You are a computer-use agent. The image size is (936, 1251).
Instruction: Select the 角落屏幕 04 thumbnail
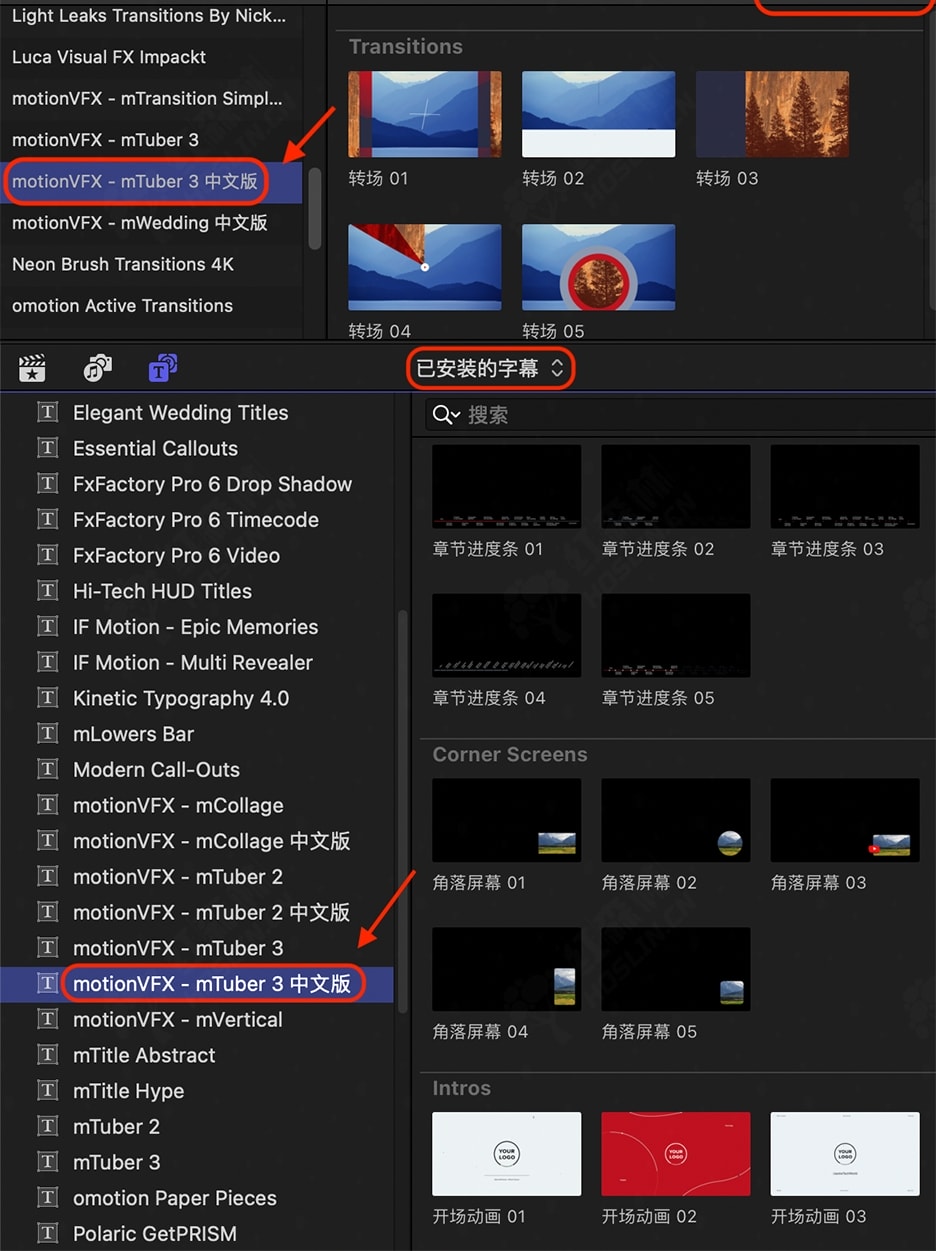point(507,970)
